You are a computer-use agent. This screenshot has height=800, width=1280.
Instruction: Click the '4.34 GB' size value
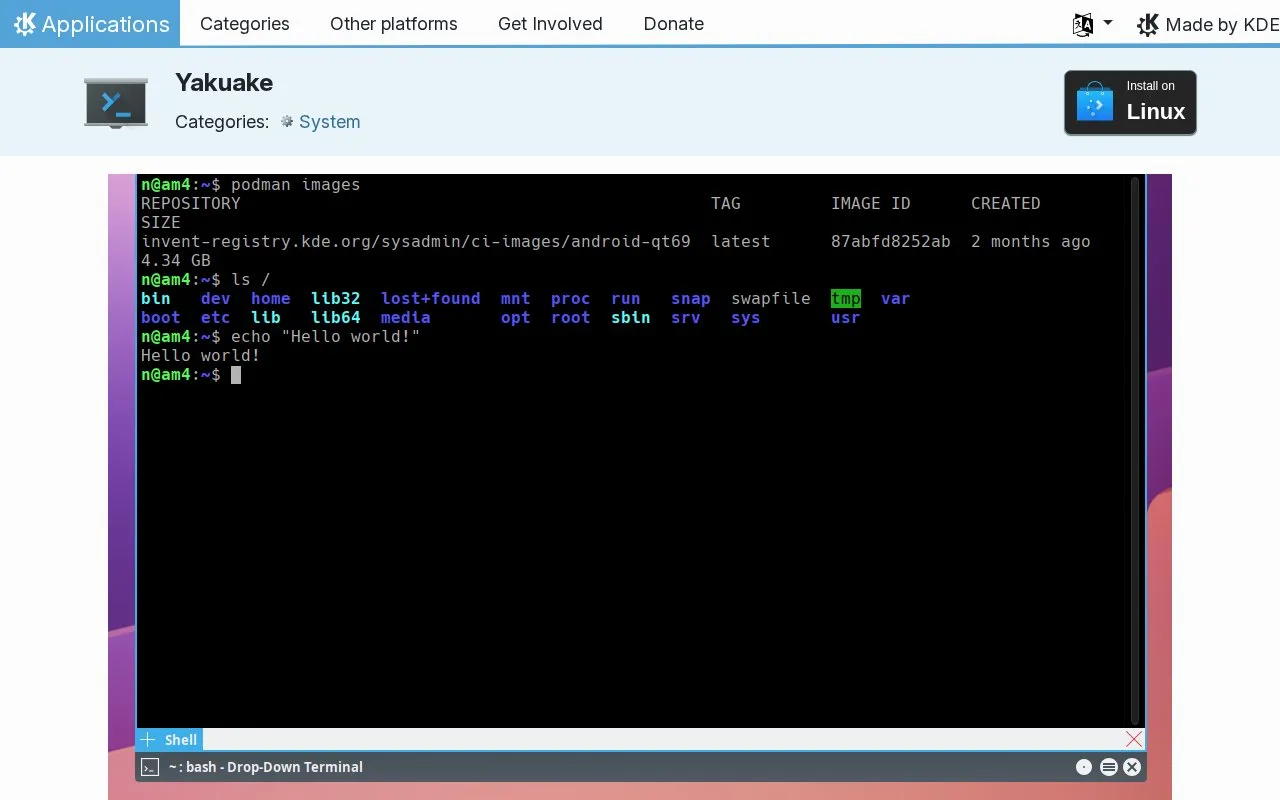[x=176, y=261]
